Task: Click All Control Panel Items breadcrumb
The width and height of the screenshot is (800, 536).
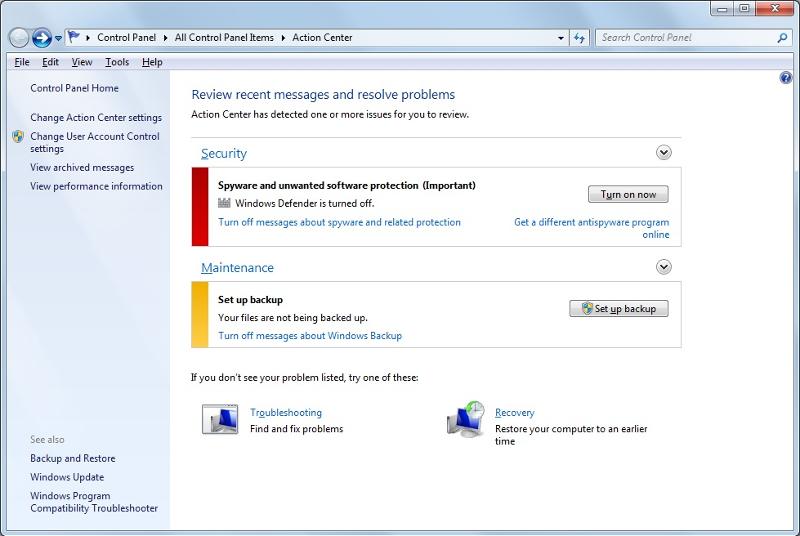Action: coord(224,37)
